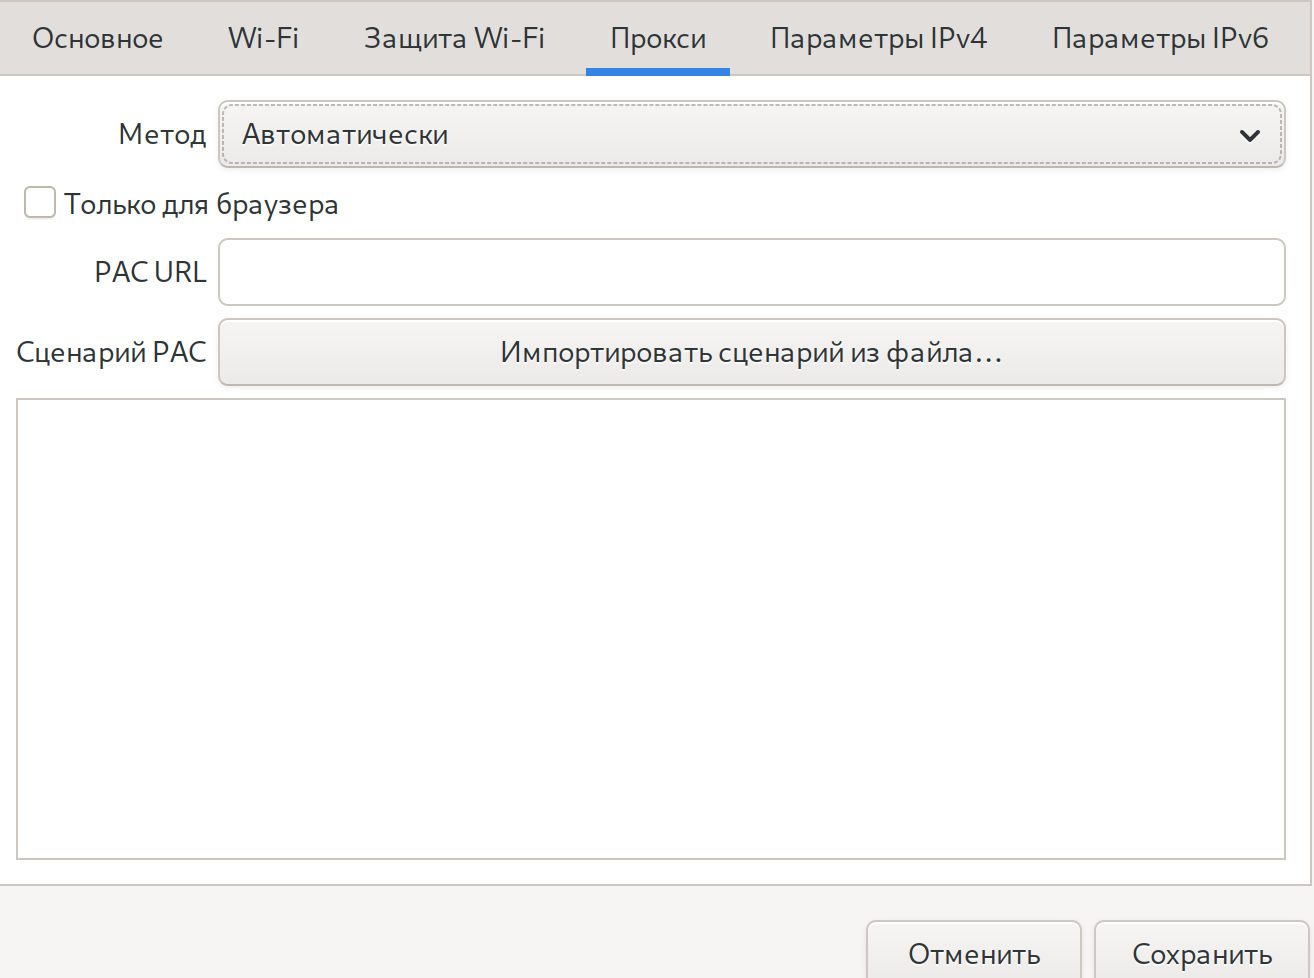Click Импортировать сценарий из файла button
1314x978 pixels.
point(751,352)
